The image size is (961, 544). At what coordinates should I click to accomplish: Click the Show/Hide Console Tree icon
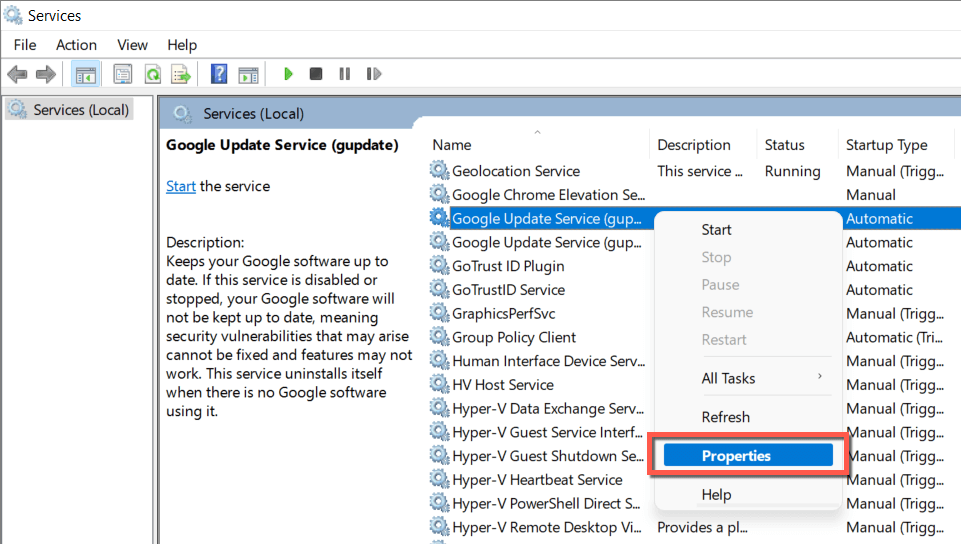point(87,74)
